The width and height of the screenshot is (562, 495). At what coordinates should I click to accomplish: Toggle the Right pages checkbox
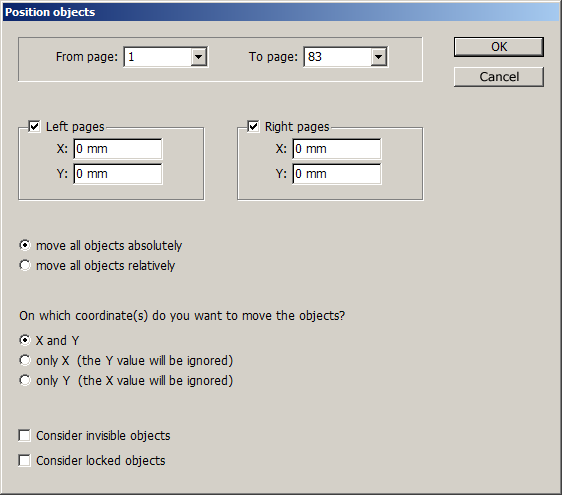pos(253,127)
